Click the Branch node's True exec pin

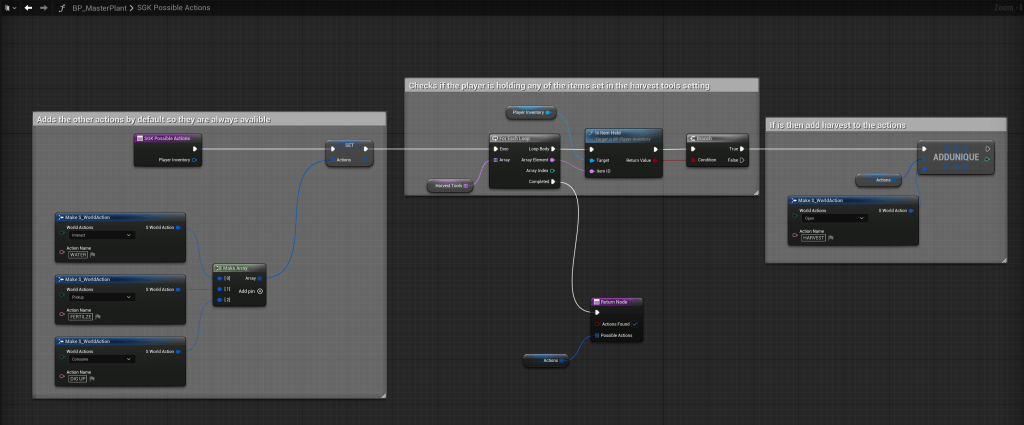coord(743,148)
